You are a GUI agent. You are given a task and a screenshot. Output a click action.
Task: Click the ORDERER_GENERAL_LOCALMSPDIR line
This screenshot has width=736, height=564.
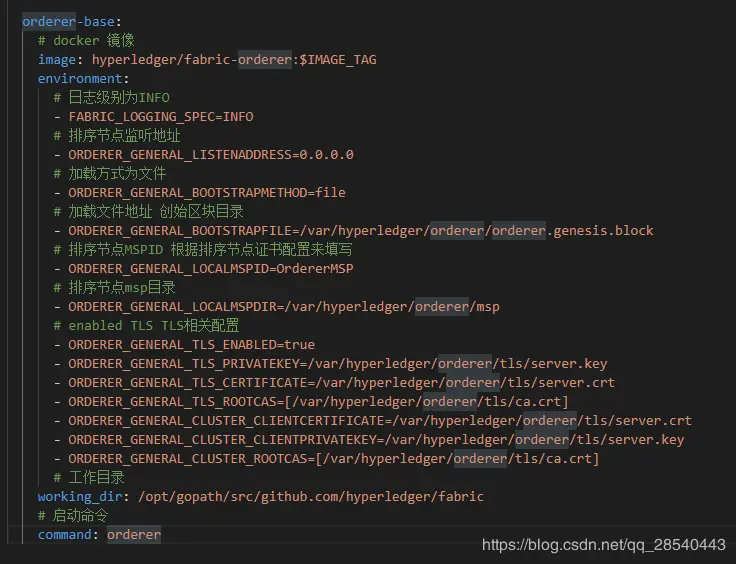point(276,306)
